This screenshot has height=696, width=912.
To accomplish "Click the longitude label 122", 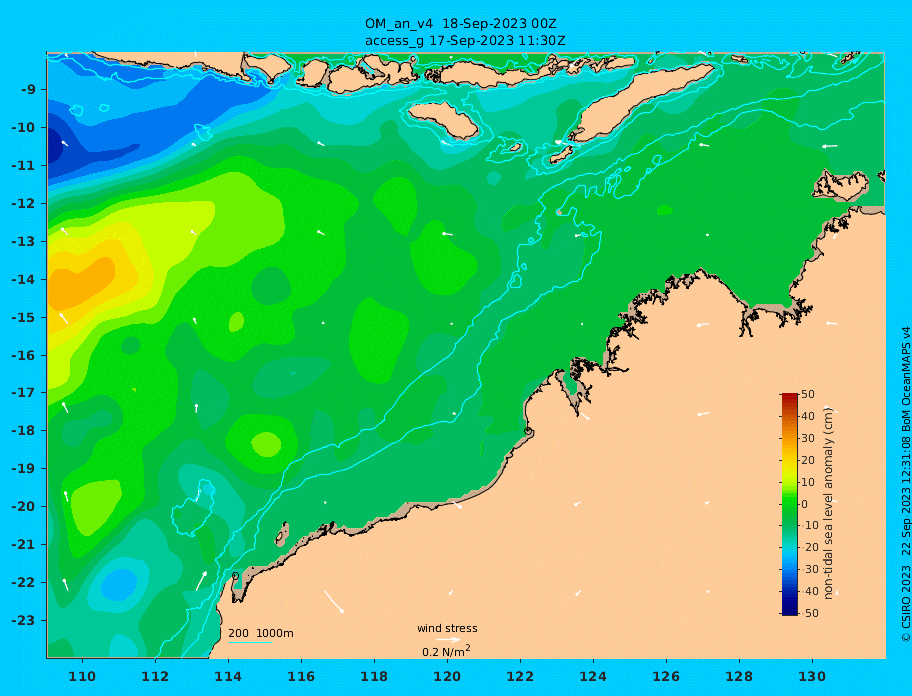I will tap(520, 677).
